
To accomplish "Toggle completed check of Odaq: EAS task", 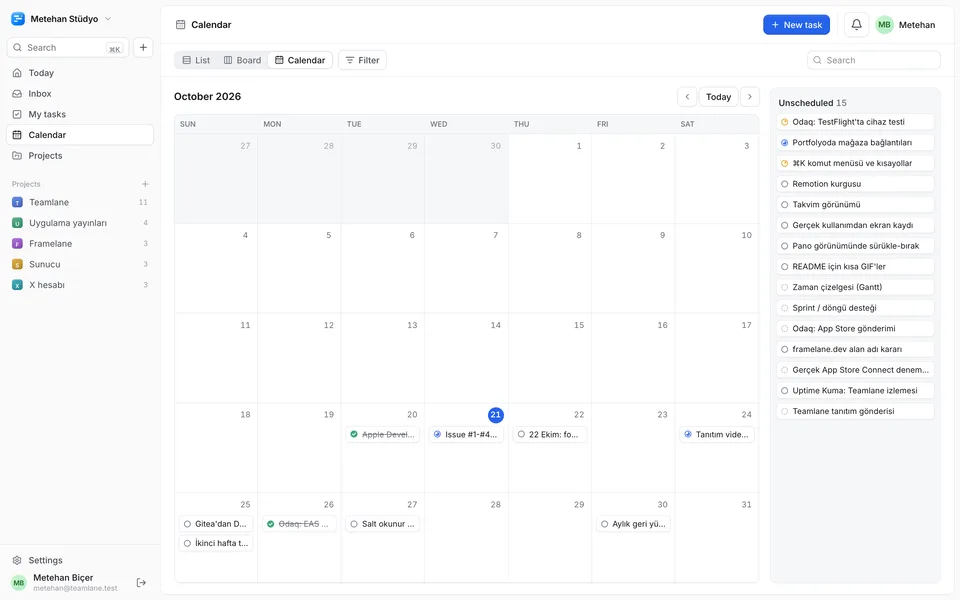I will point(271,524).
